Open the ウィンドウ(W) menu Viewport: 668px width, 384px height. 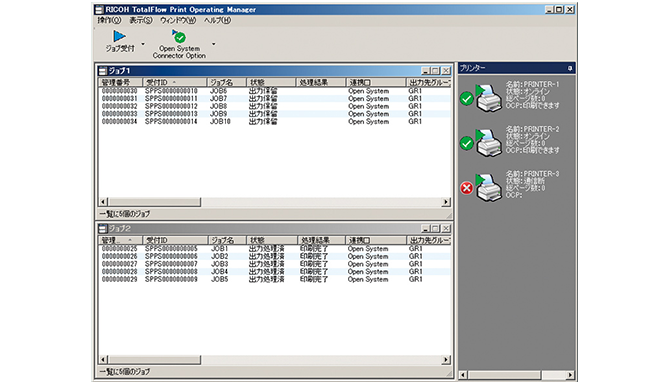(178, 20)
